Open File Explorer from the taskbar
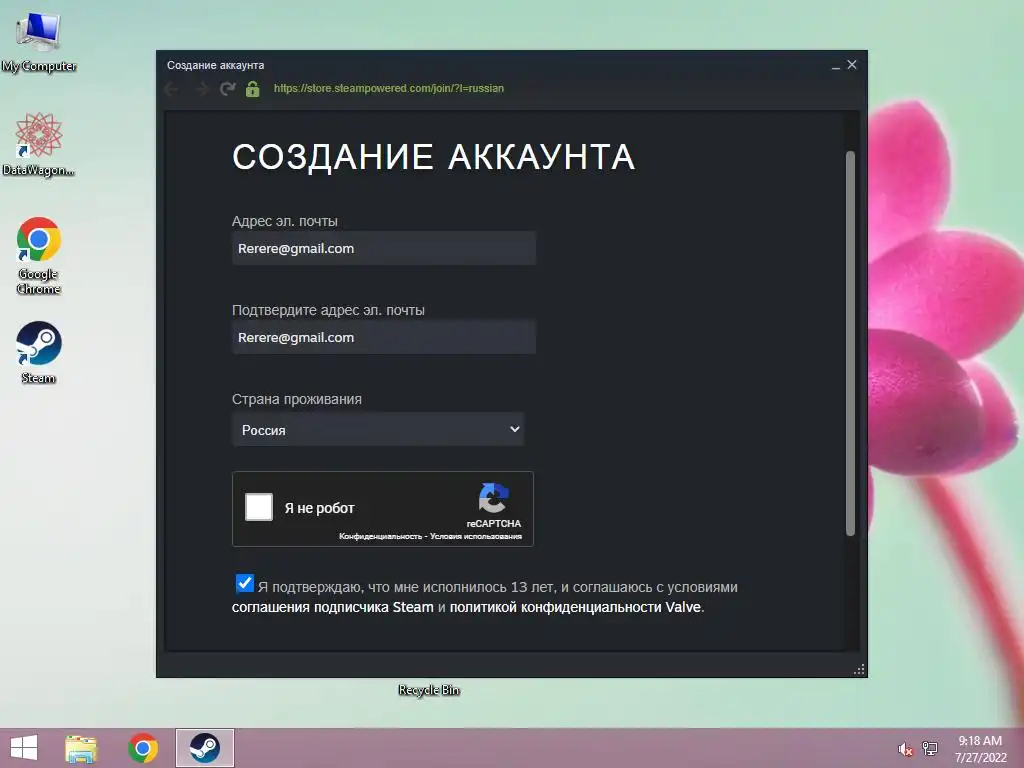Screen dimensions: 1024x768 coord(81,748)
